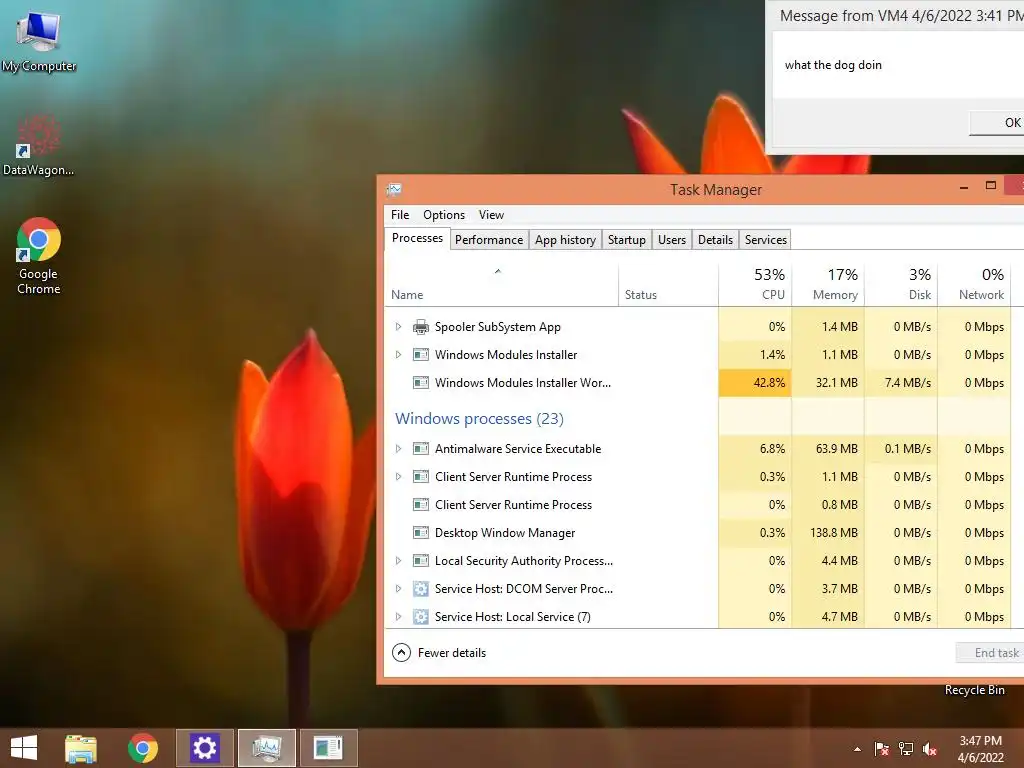Select the 42.8% CPU value cell
The width and height of the screenshot is (1024, 768).
point(755,383)
